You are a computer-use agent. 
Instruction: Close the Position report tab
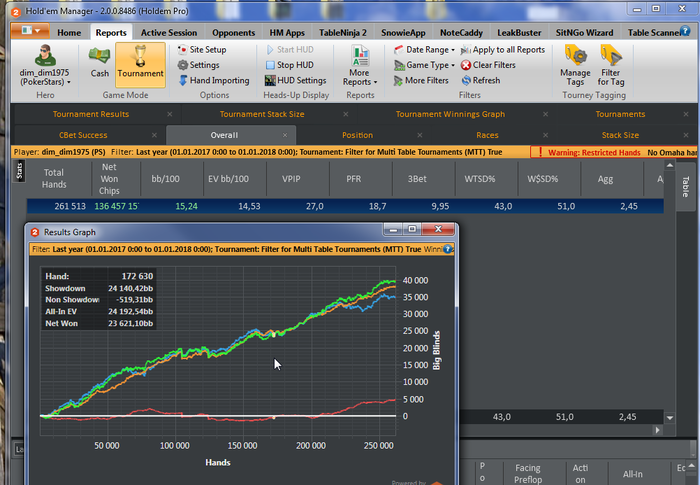(420, 135)
